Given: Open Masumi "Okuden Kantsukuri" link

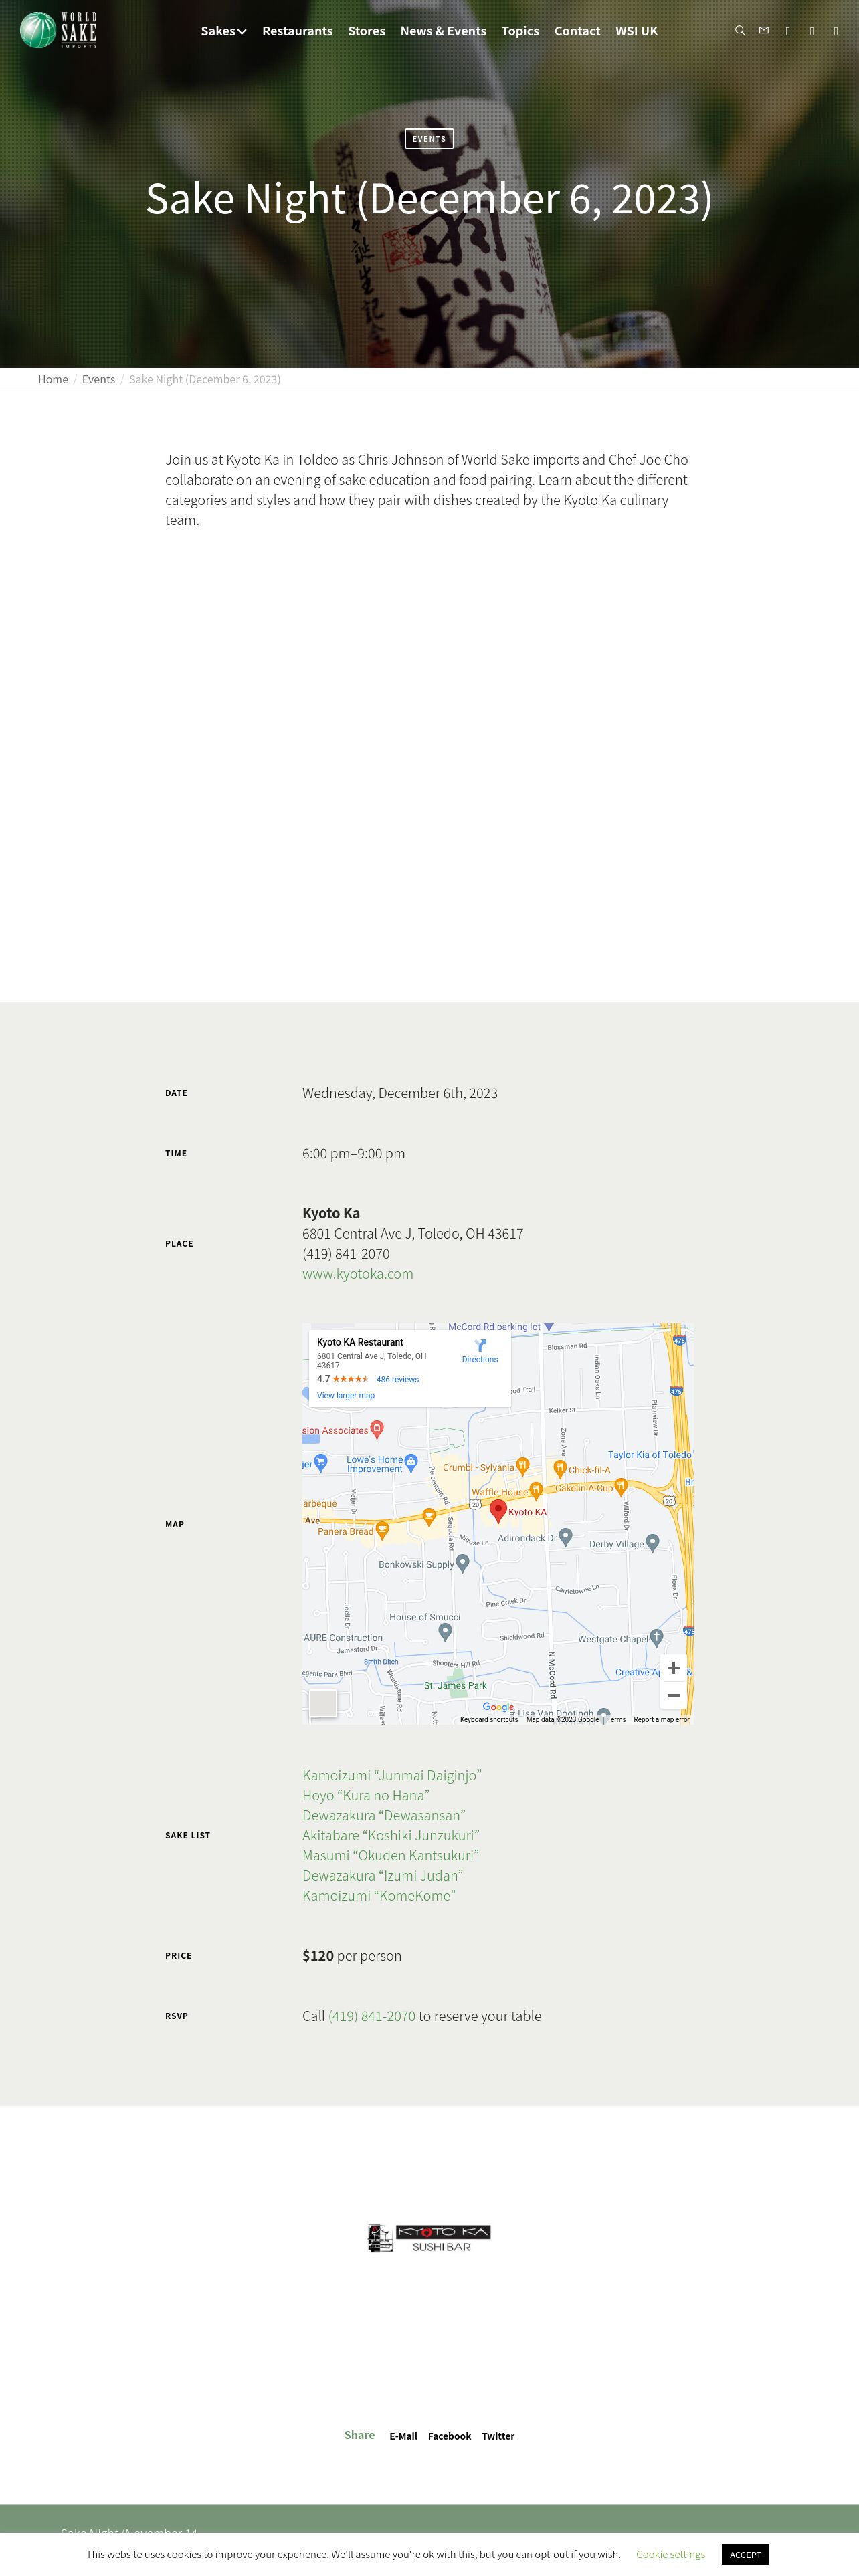Looking at the screenshot, I should 390,1855.
